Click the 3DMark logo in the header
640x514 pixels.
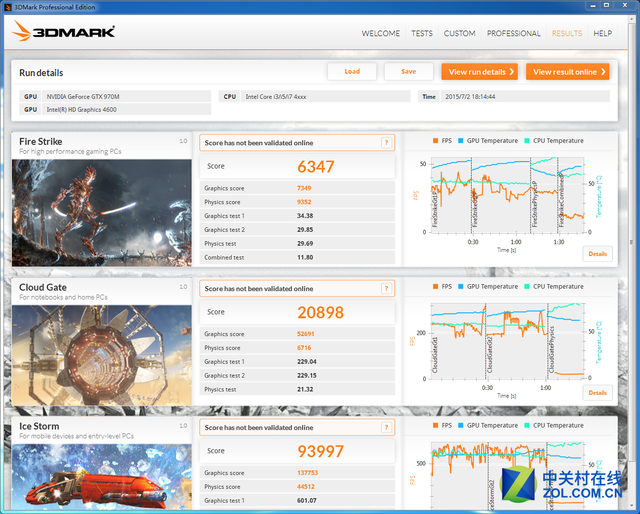(65, 32)
